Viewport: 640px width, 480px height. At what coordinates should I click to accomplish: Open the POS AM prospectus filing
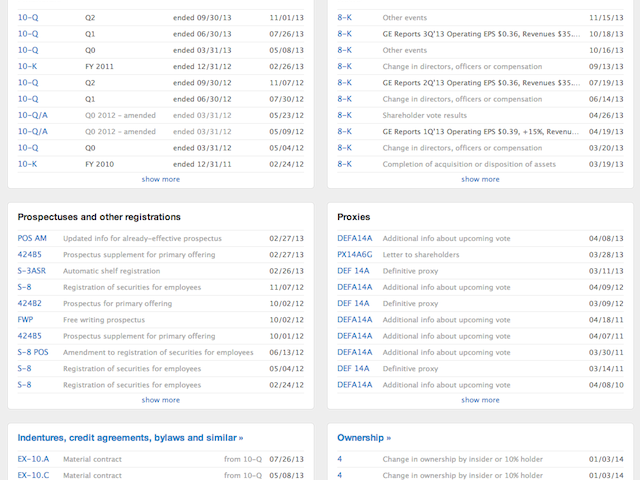32,238
